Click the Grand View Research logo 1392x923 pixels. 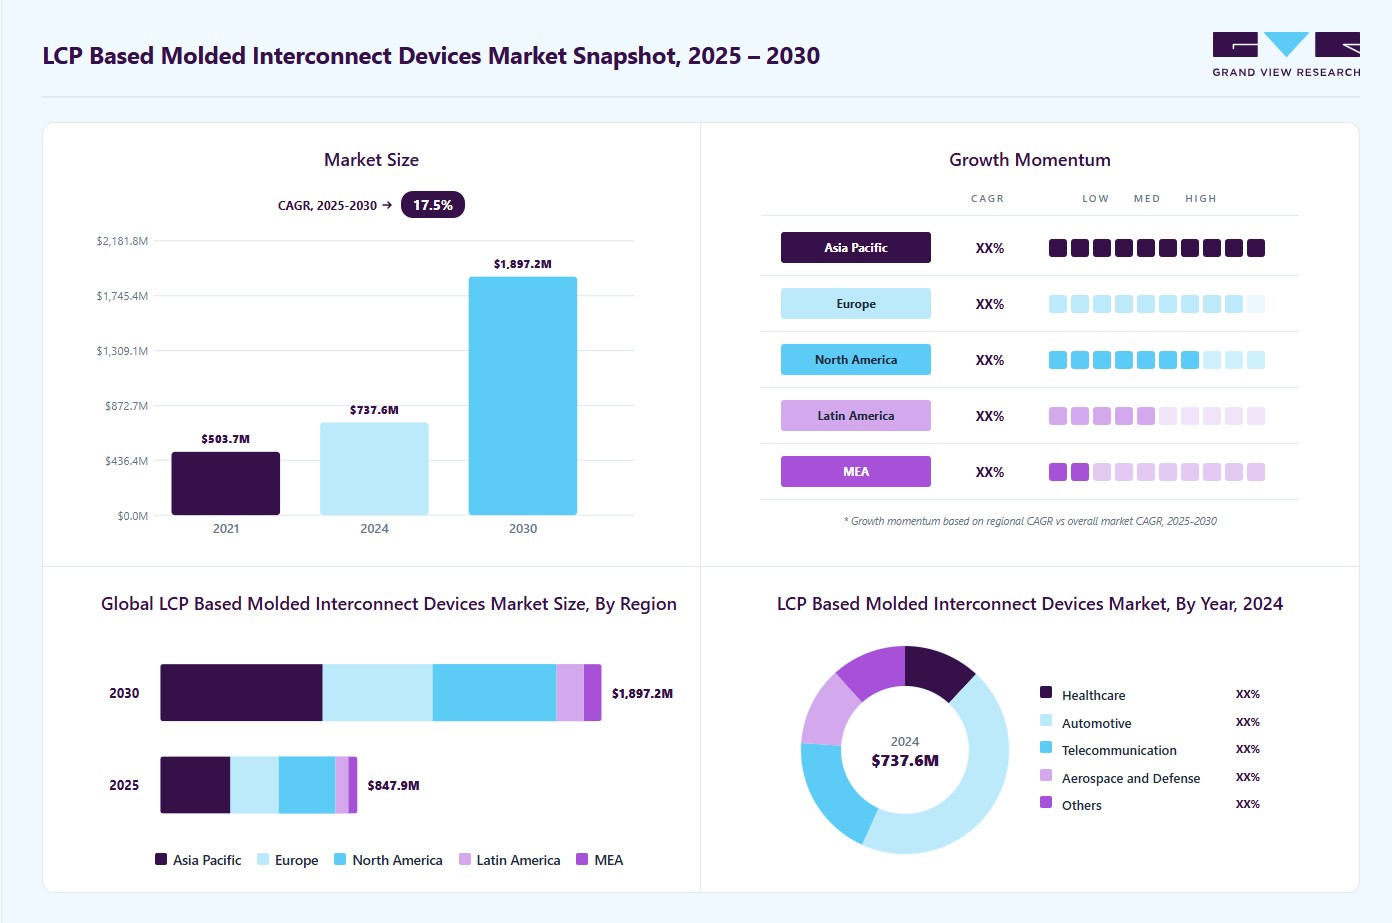coord(1286,55)
